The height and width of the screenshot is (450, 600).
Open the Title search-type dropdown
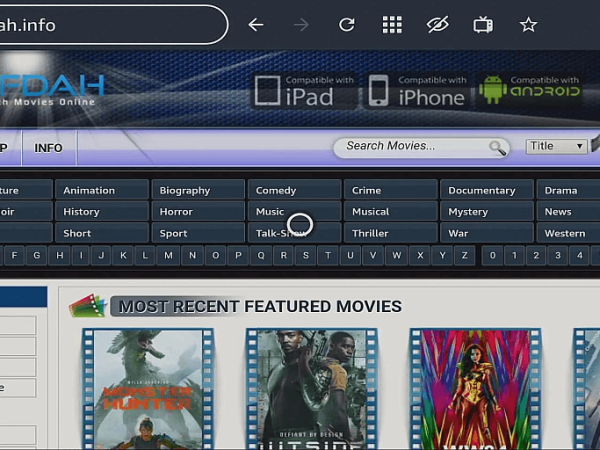coord(556,146)
